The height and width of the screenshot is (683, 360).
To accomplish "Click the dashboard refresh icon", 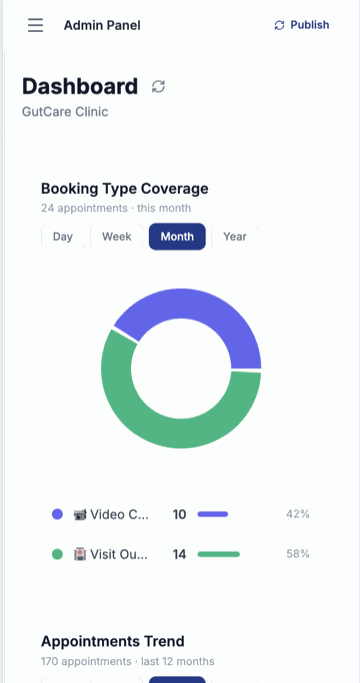I will click(x=158, y=86).
